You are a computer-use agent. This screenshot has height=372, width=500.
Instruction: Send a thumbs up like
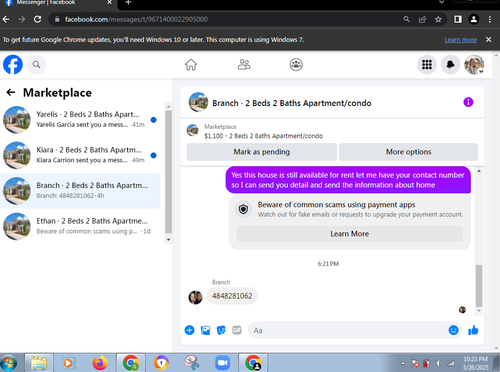(473, 330)
